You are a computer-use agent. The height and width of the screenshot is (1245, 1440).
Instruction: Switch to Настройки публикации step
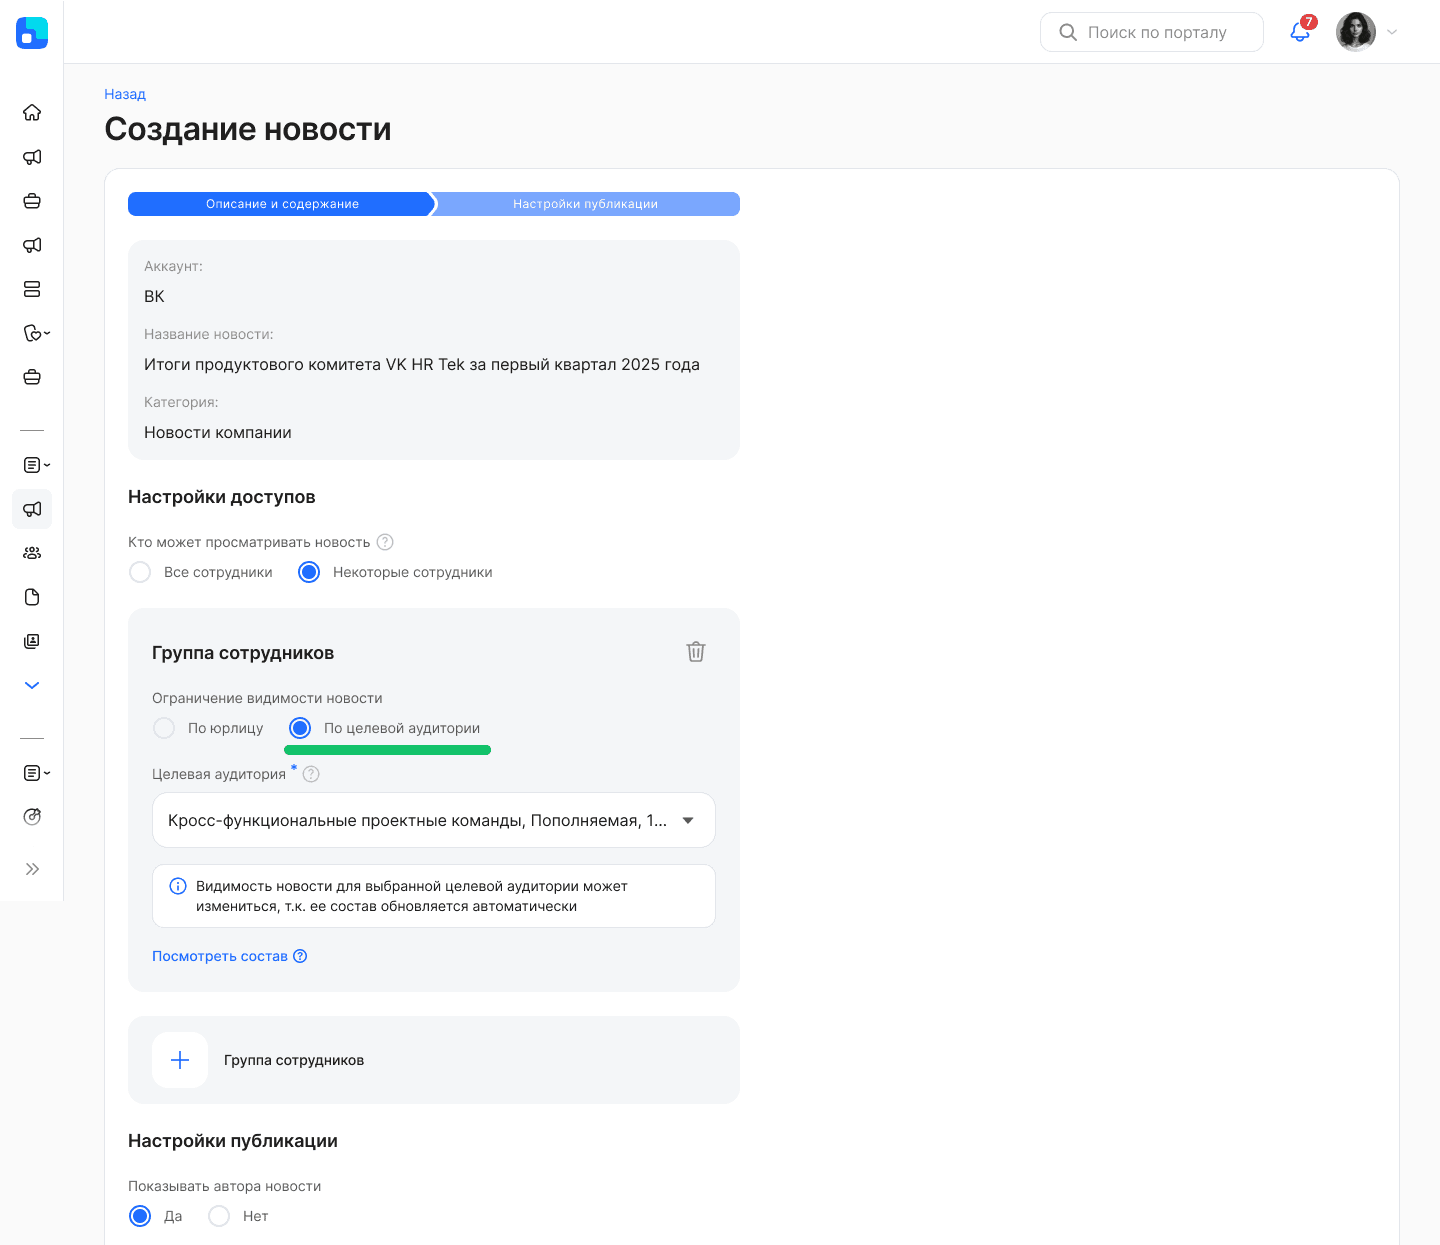point(586,204)
